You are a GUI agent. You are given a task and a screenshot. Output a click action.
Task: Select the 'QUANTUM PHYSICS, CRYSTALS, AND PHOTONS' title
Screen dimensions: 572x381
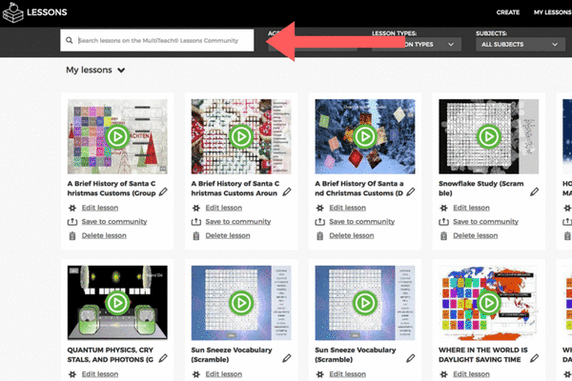110,355
